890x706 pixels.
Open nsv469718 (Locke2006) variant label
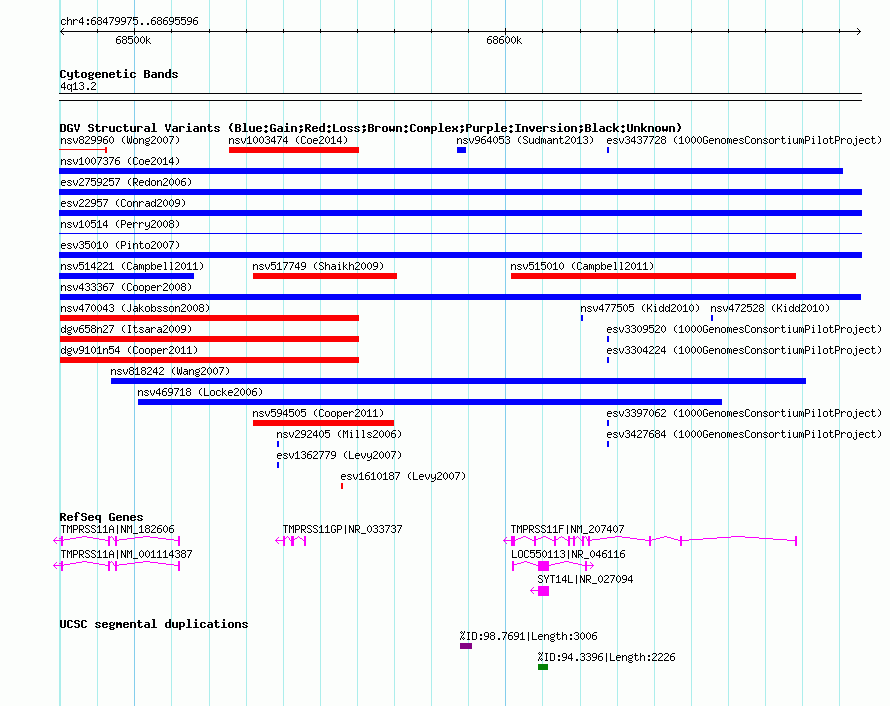point(200,392)
